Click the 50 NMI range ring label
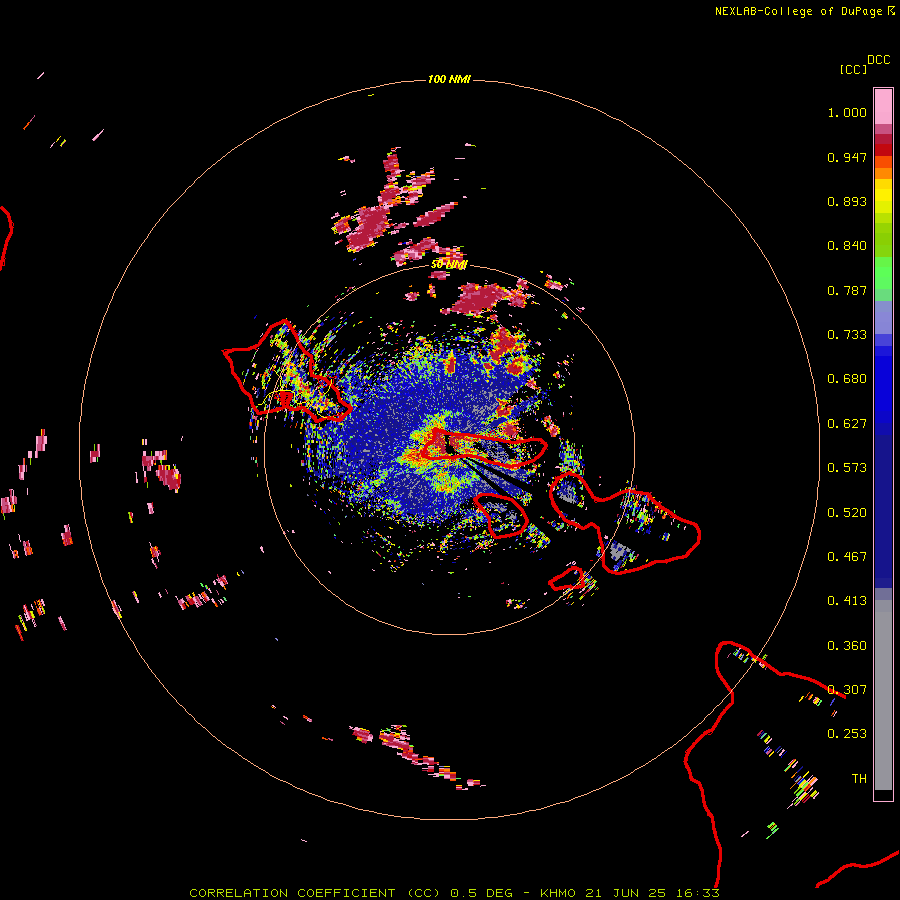This screenshot has height=900, width=900. pyautogui.click(x=449, y=265)
